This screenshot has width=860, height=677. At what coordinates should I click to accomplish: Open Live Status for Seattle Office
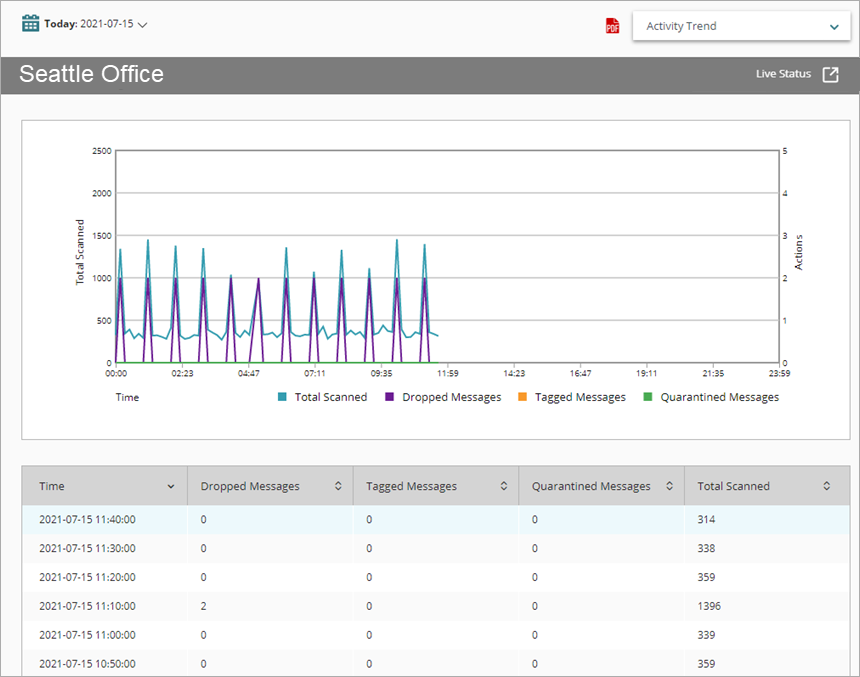pyautogui.click(x=783, y=73)
